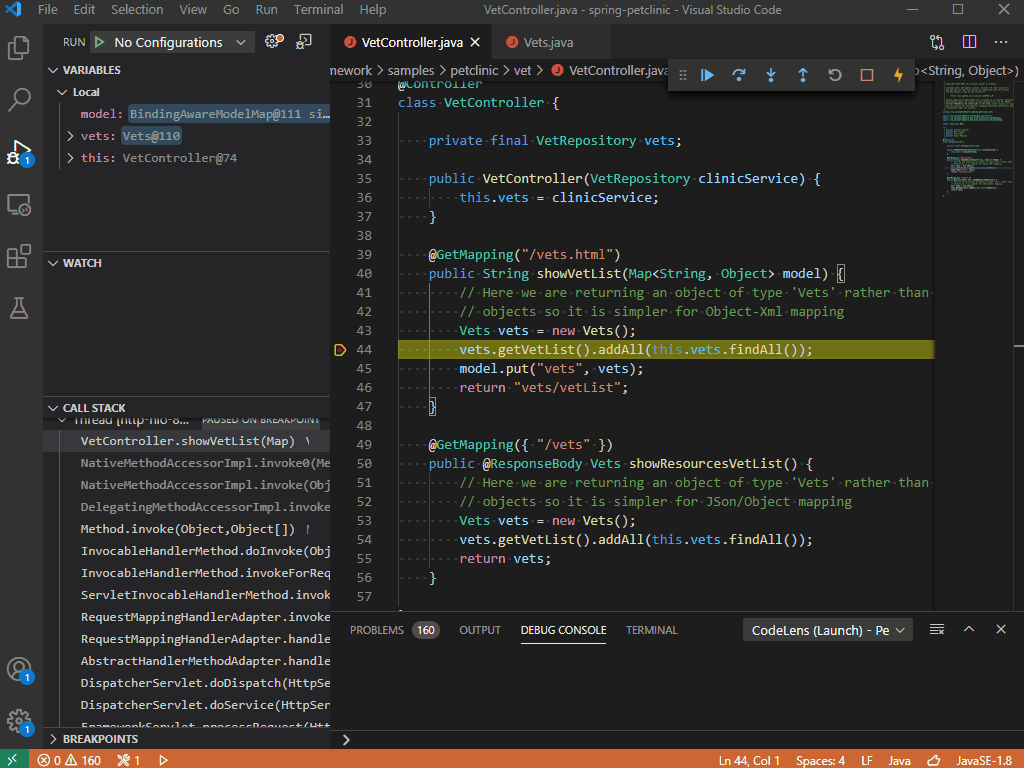The image size is (1024, 768).
Task: Open the Search view in the activity bar
Action: coord(20,100)
